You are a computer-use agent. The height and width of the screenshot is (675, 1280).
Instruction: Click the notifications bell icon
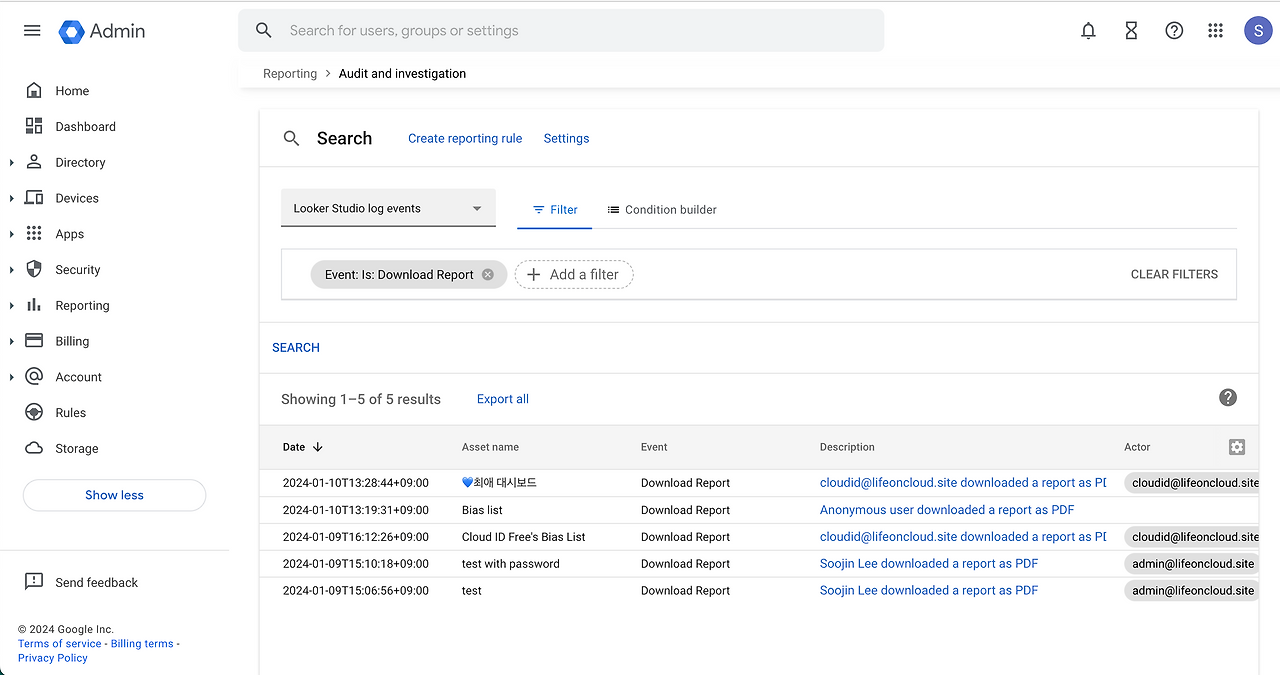coord(1088,31)
